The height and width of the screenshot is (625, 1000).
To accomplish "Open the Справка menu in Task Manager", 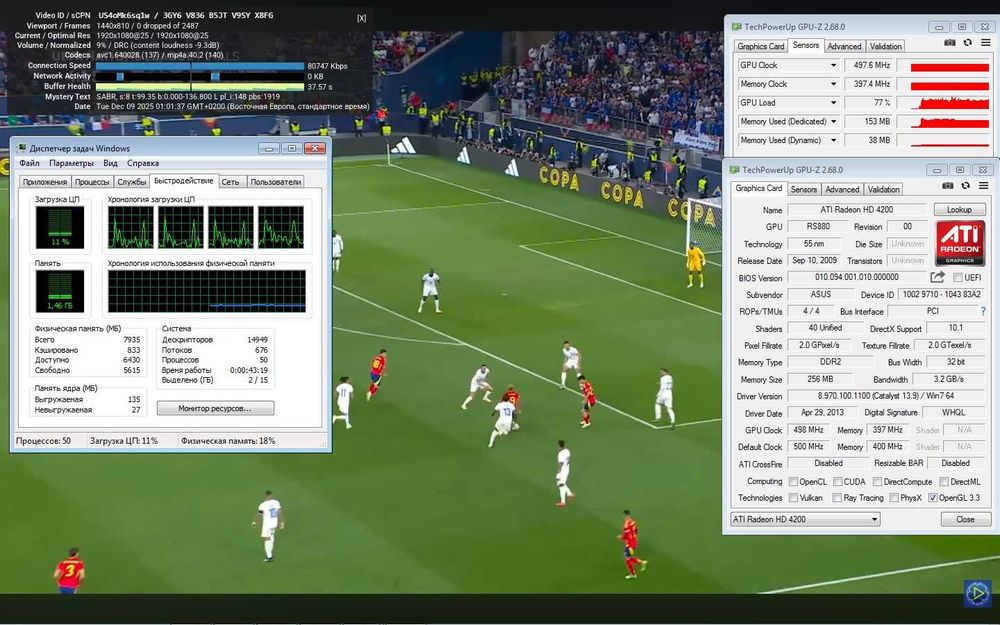I will [x=143, y=163].
